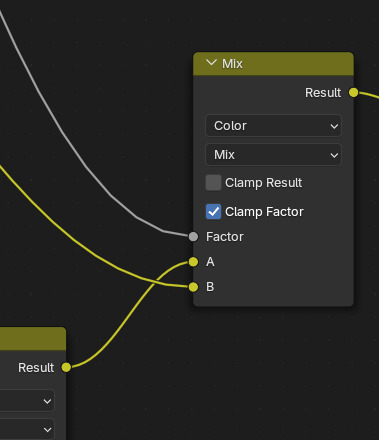The height and width of the screenshot is (440, 379).
Task: Click the yellow B input socket
Action: [193, 287]
